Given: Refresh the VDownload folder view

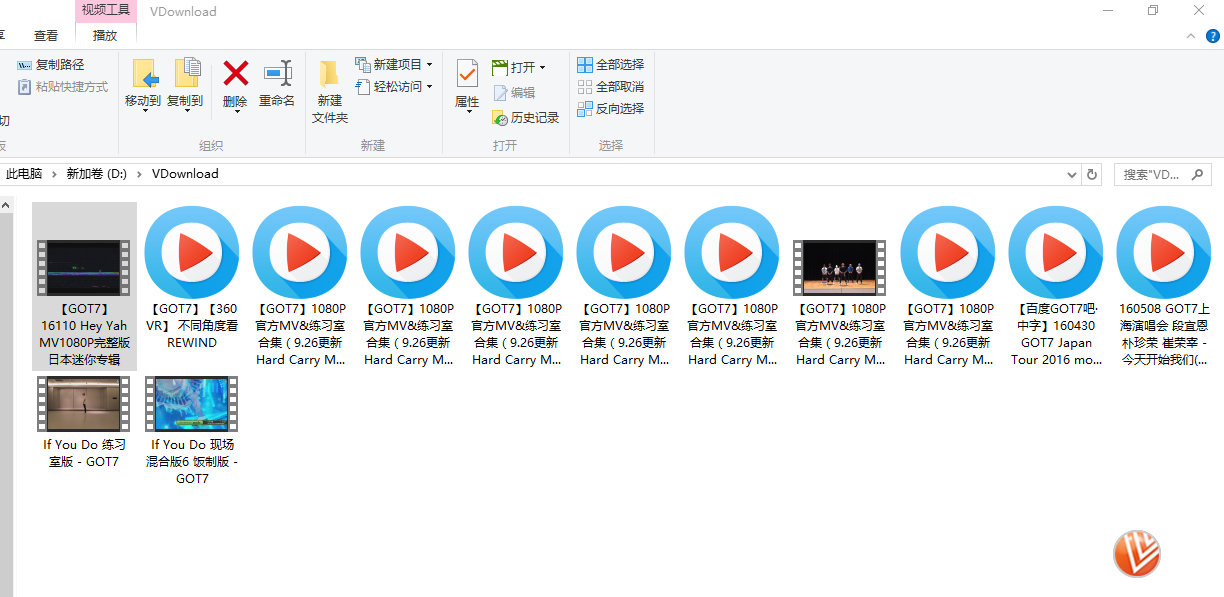Looking at the screenshot, I should point(1092,174).
